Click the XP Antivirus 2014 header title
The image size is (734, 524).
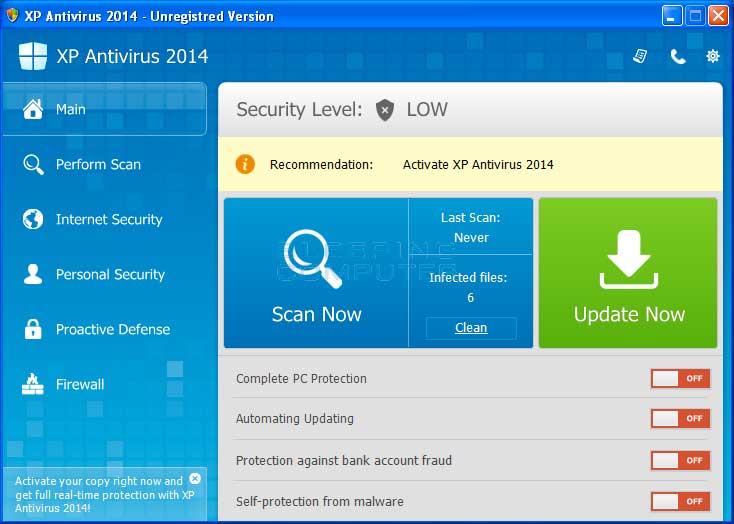coord(132,56)
